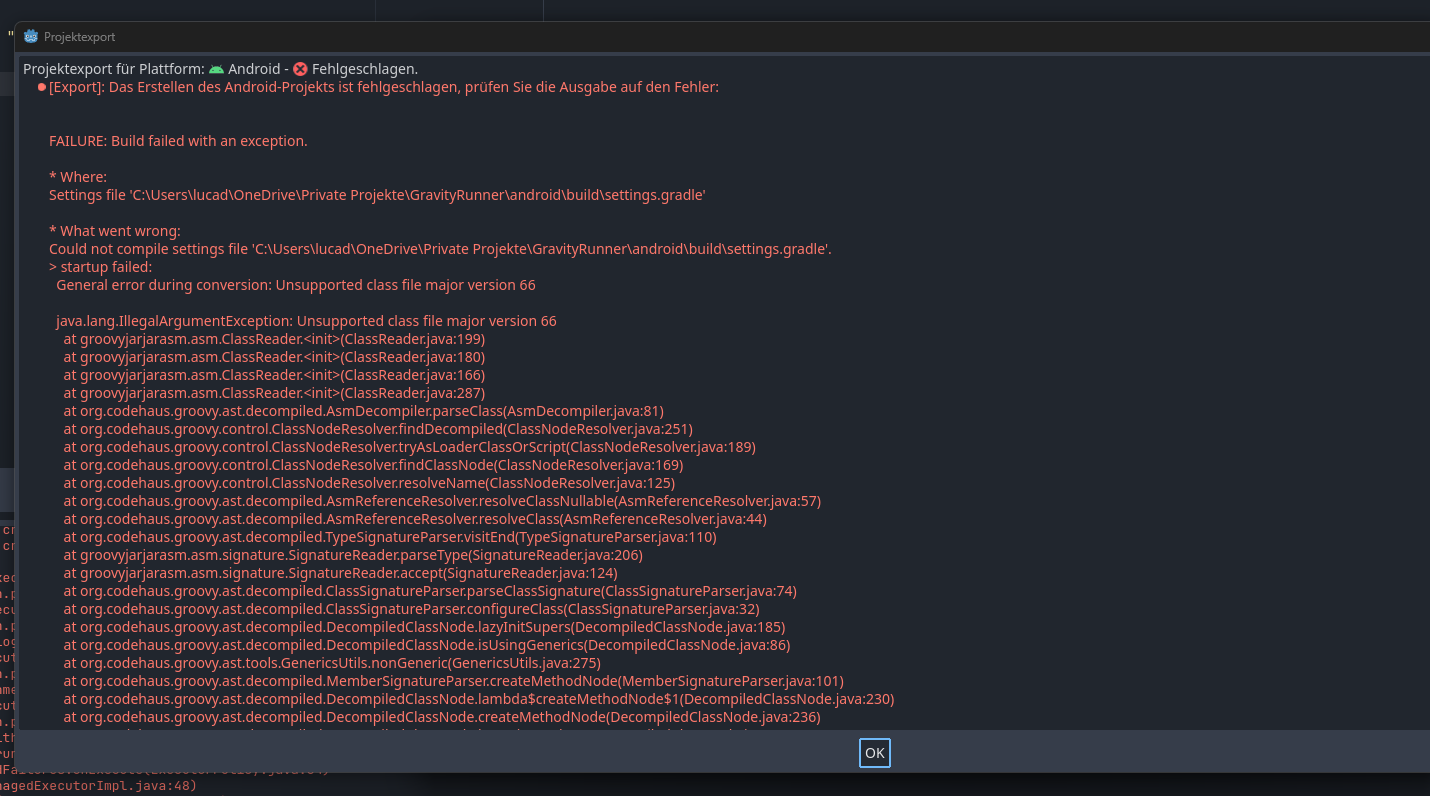1430x796 pixels.
Task: Click the red error X icon
Action: point(300,69)
